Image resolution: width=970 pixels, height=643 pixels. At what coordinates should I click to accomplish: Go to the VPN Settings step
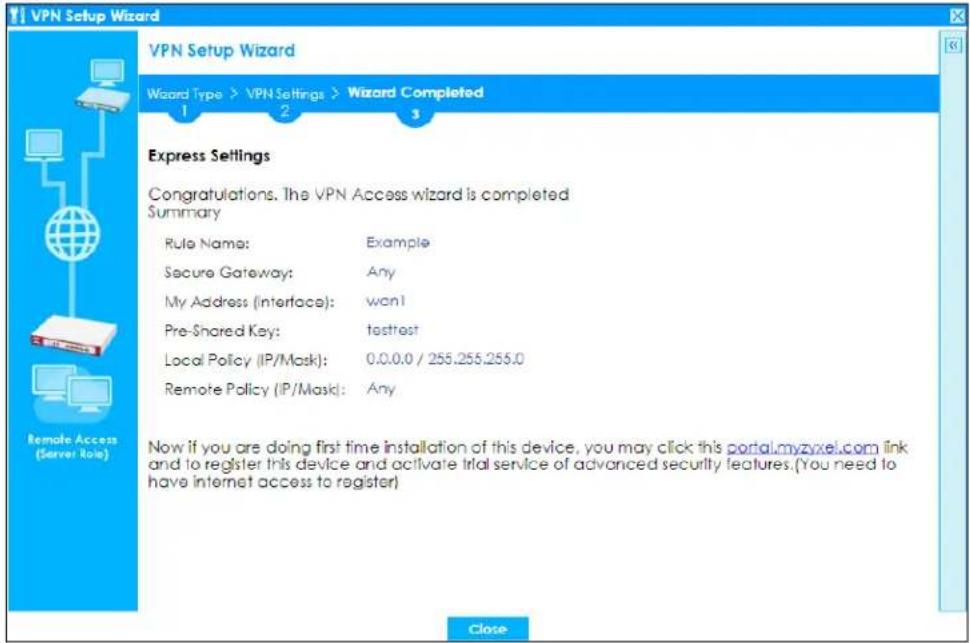tap(285, 94)
